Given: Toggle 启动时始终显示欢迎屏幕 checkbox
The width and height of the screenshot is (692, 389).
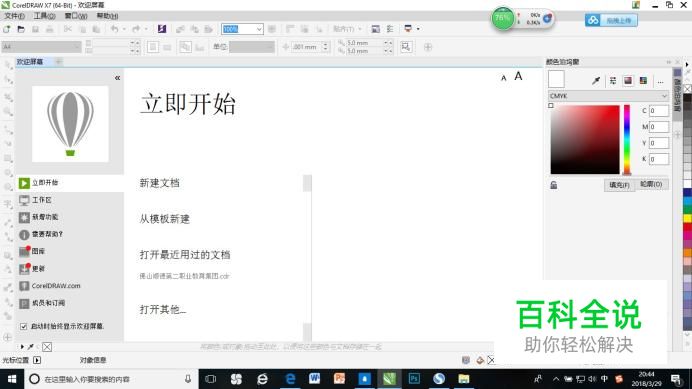Looking at the screenshot, I should pyautogui.click(x=23, y=326).
